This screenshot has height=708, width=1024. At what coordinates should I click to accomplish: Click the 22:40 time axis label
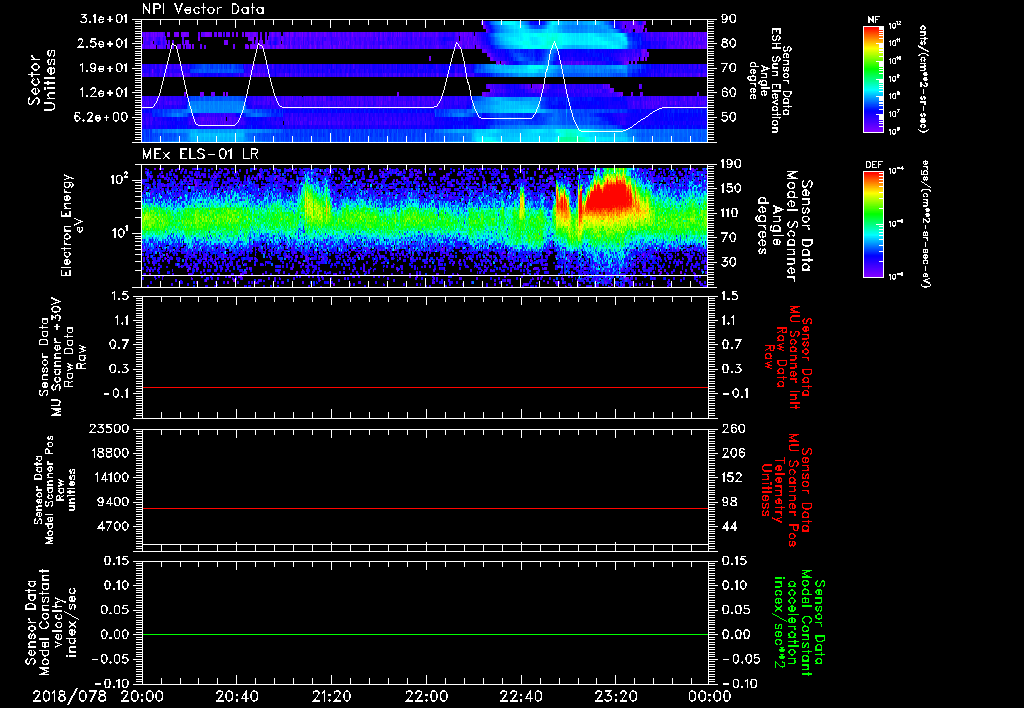click(521, 696)
